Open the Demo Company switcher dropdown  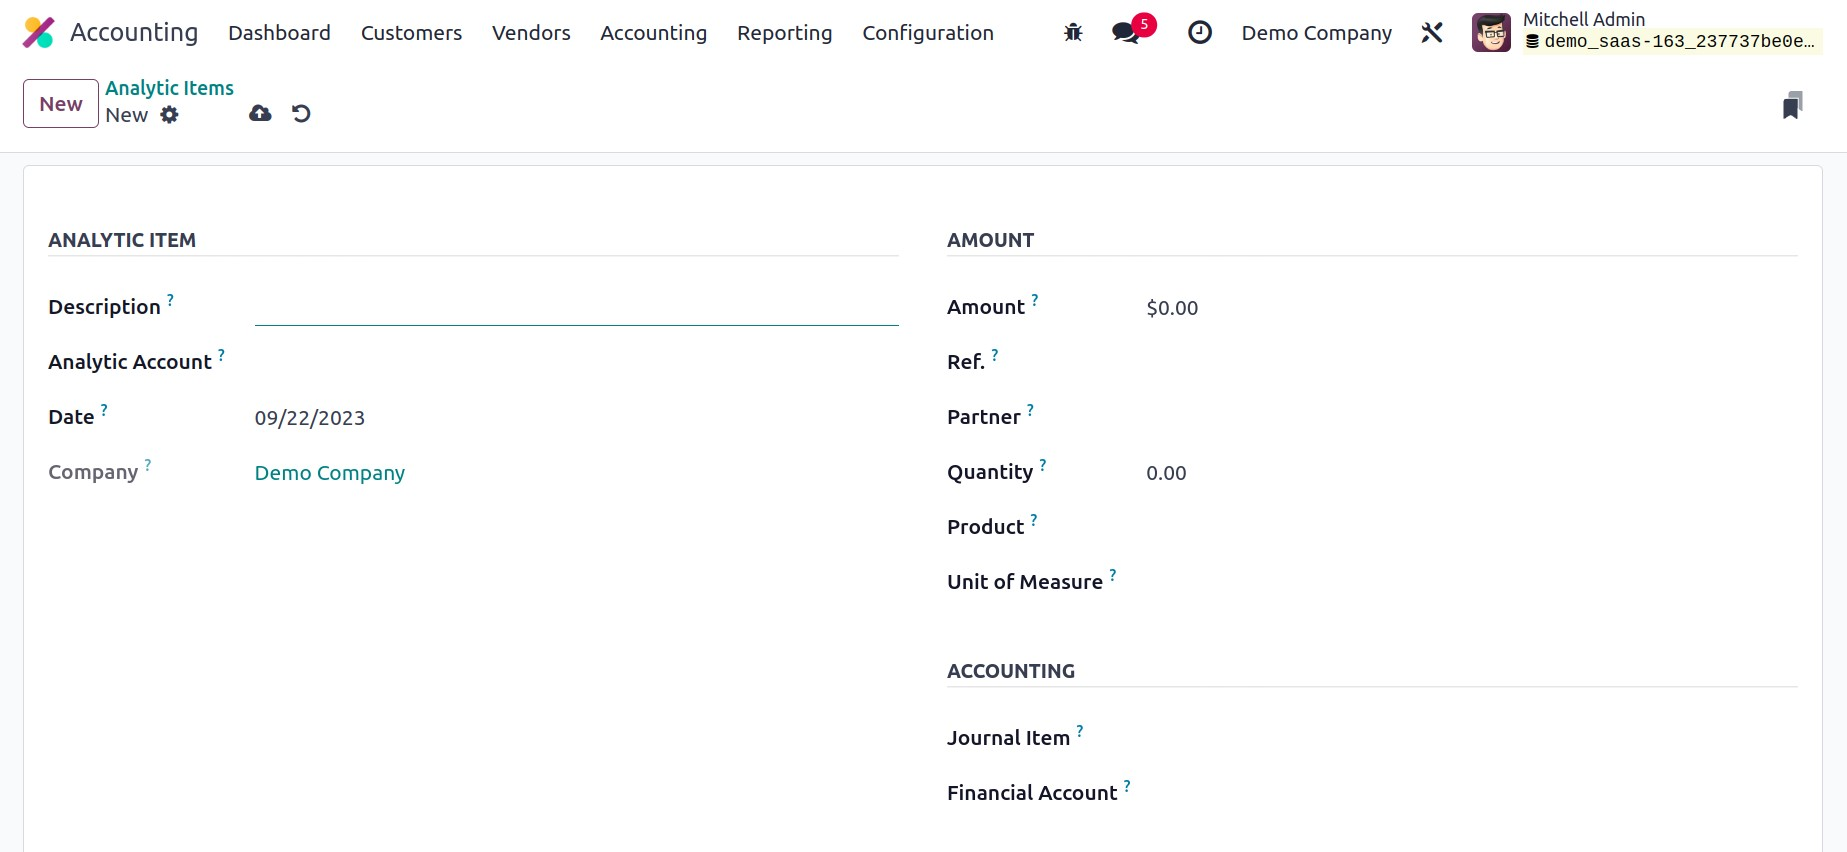(x=1316, y=33)
